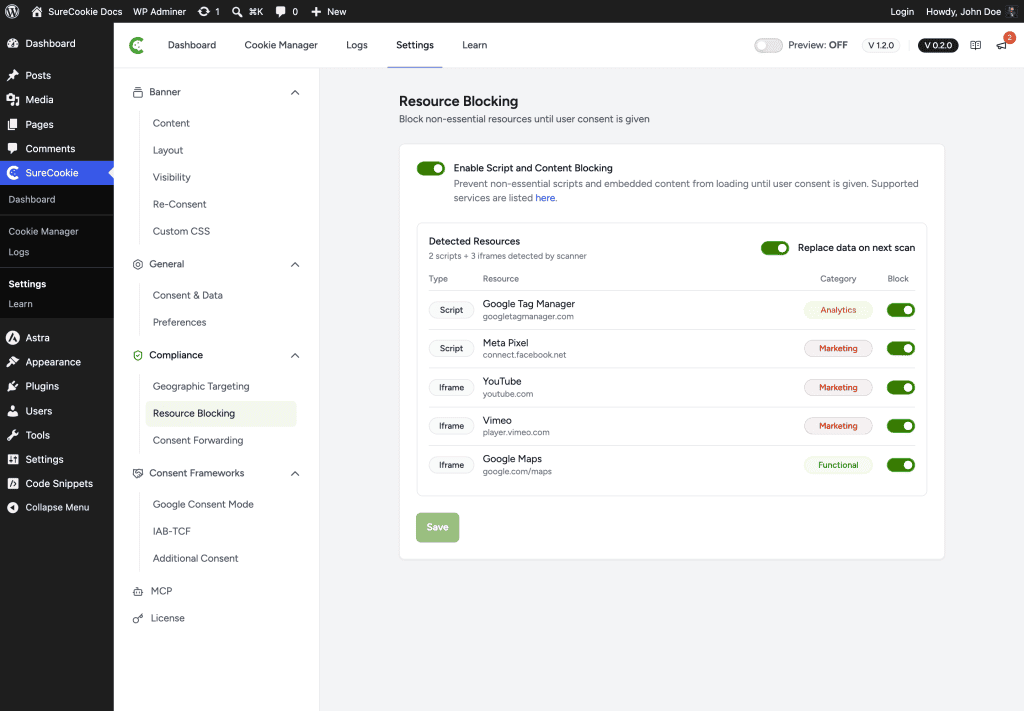
Task: Click the Astra logo icon
Action: [x=12, y=338]
